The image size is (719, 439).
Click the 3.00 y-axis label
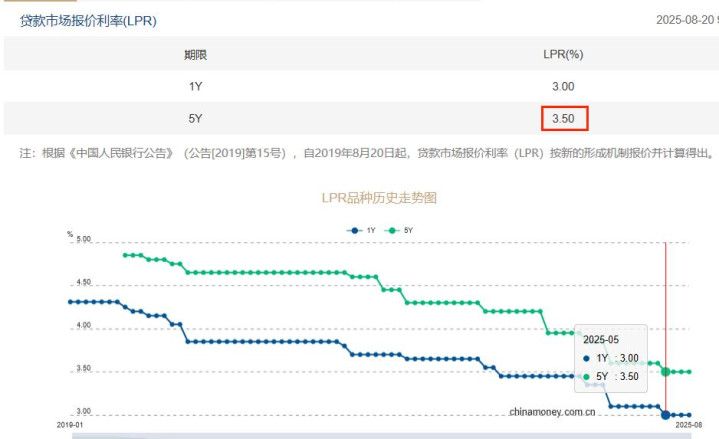pos(83,411)
